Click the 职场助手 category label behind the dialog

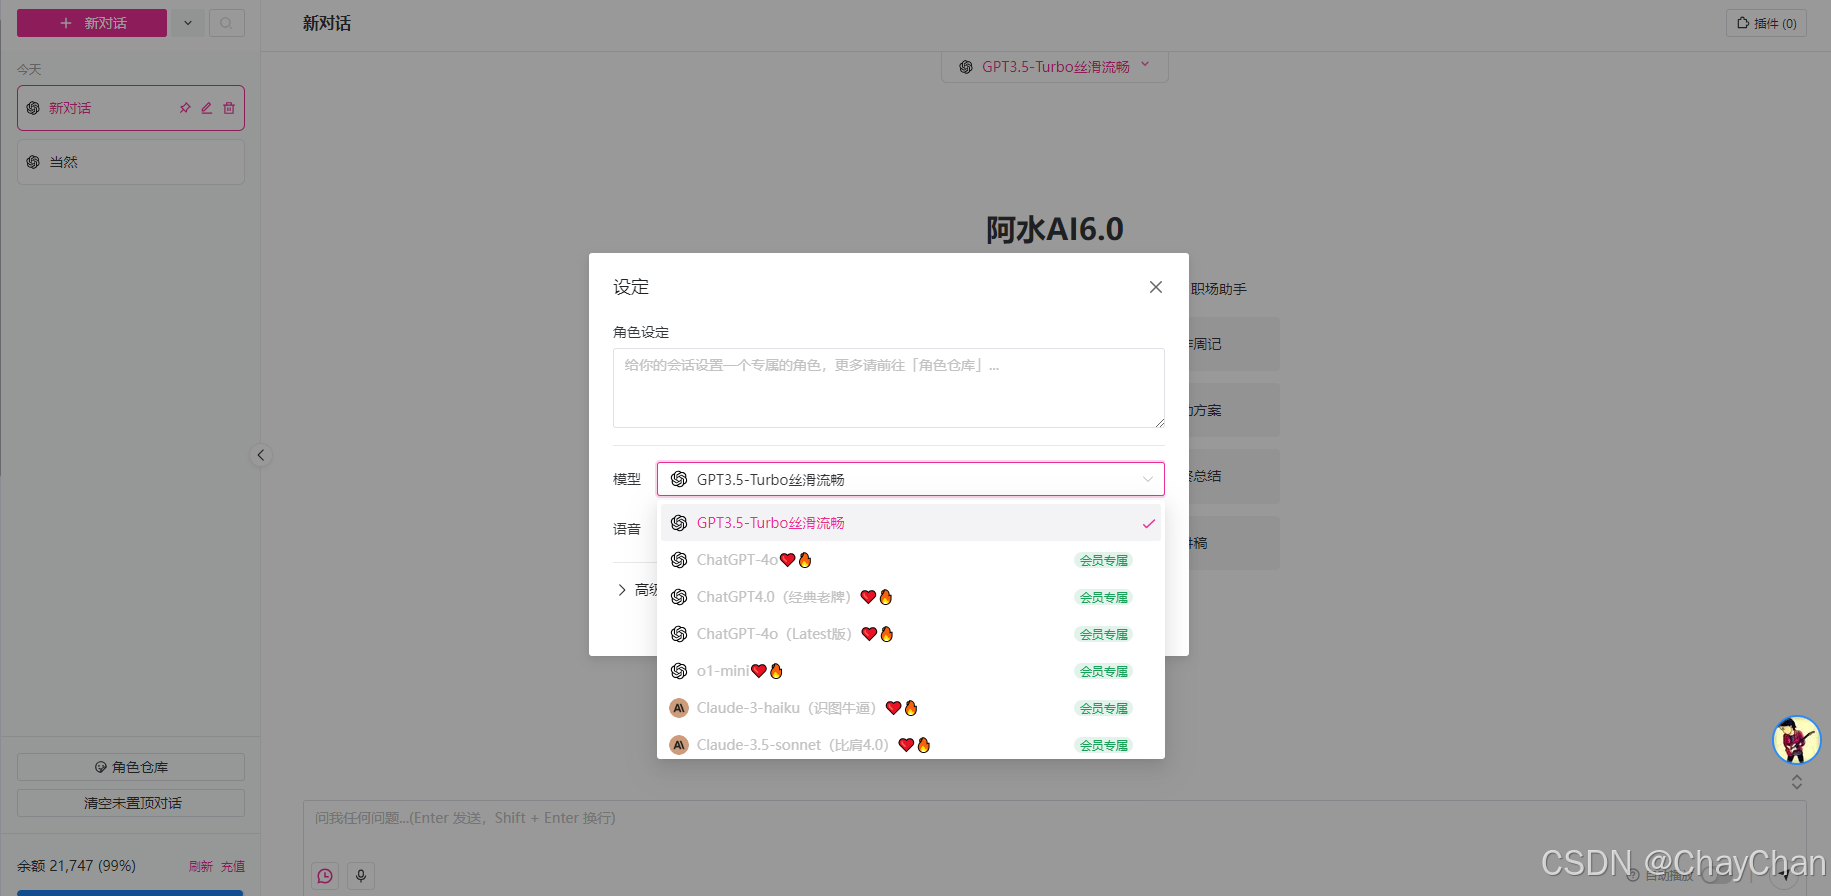(1218, 289)
